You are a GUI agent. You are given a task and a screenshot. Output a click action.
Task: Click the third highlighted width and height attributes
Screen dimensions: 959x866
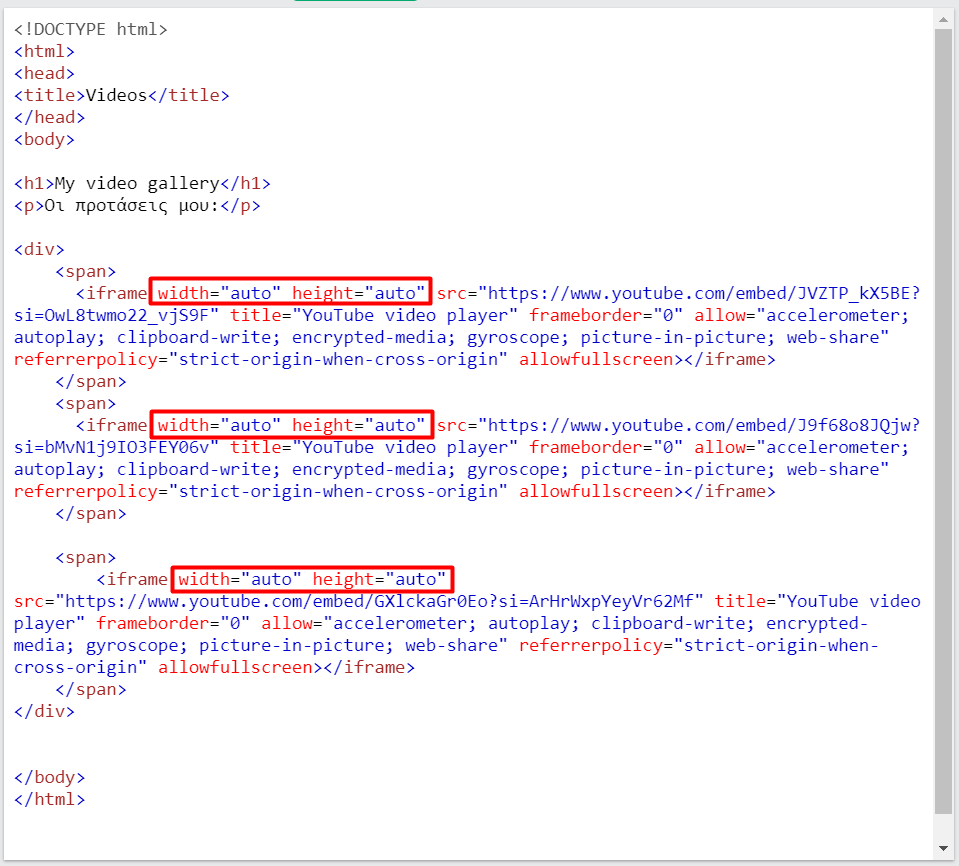311,579
